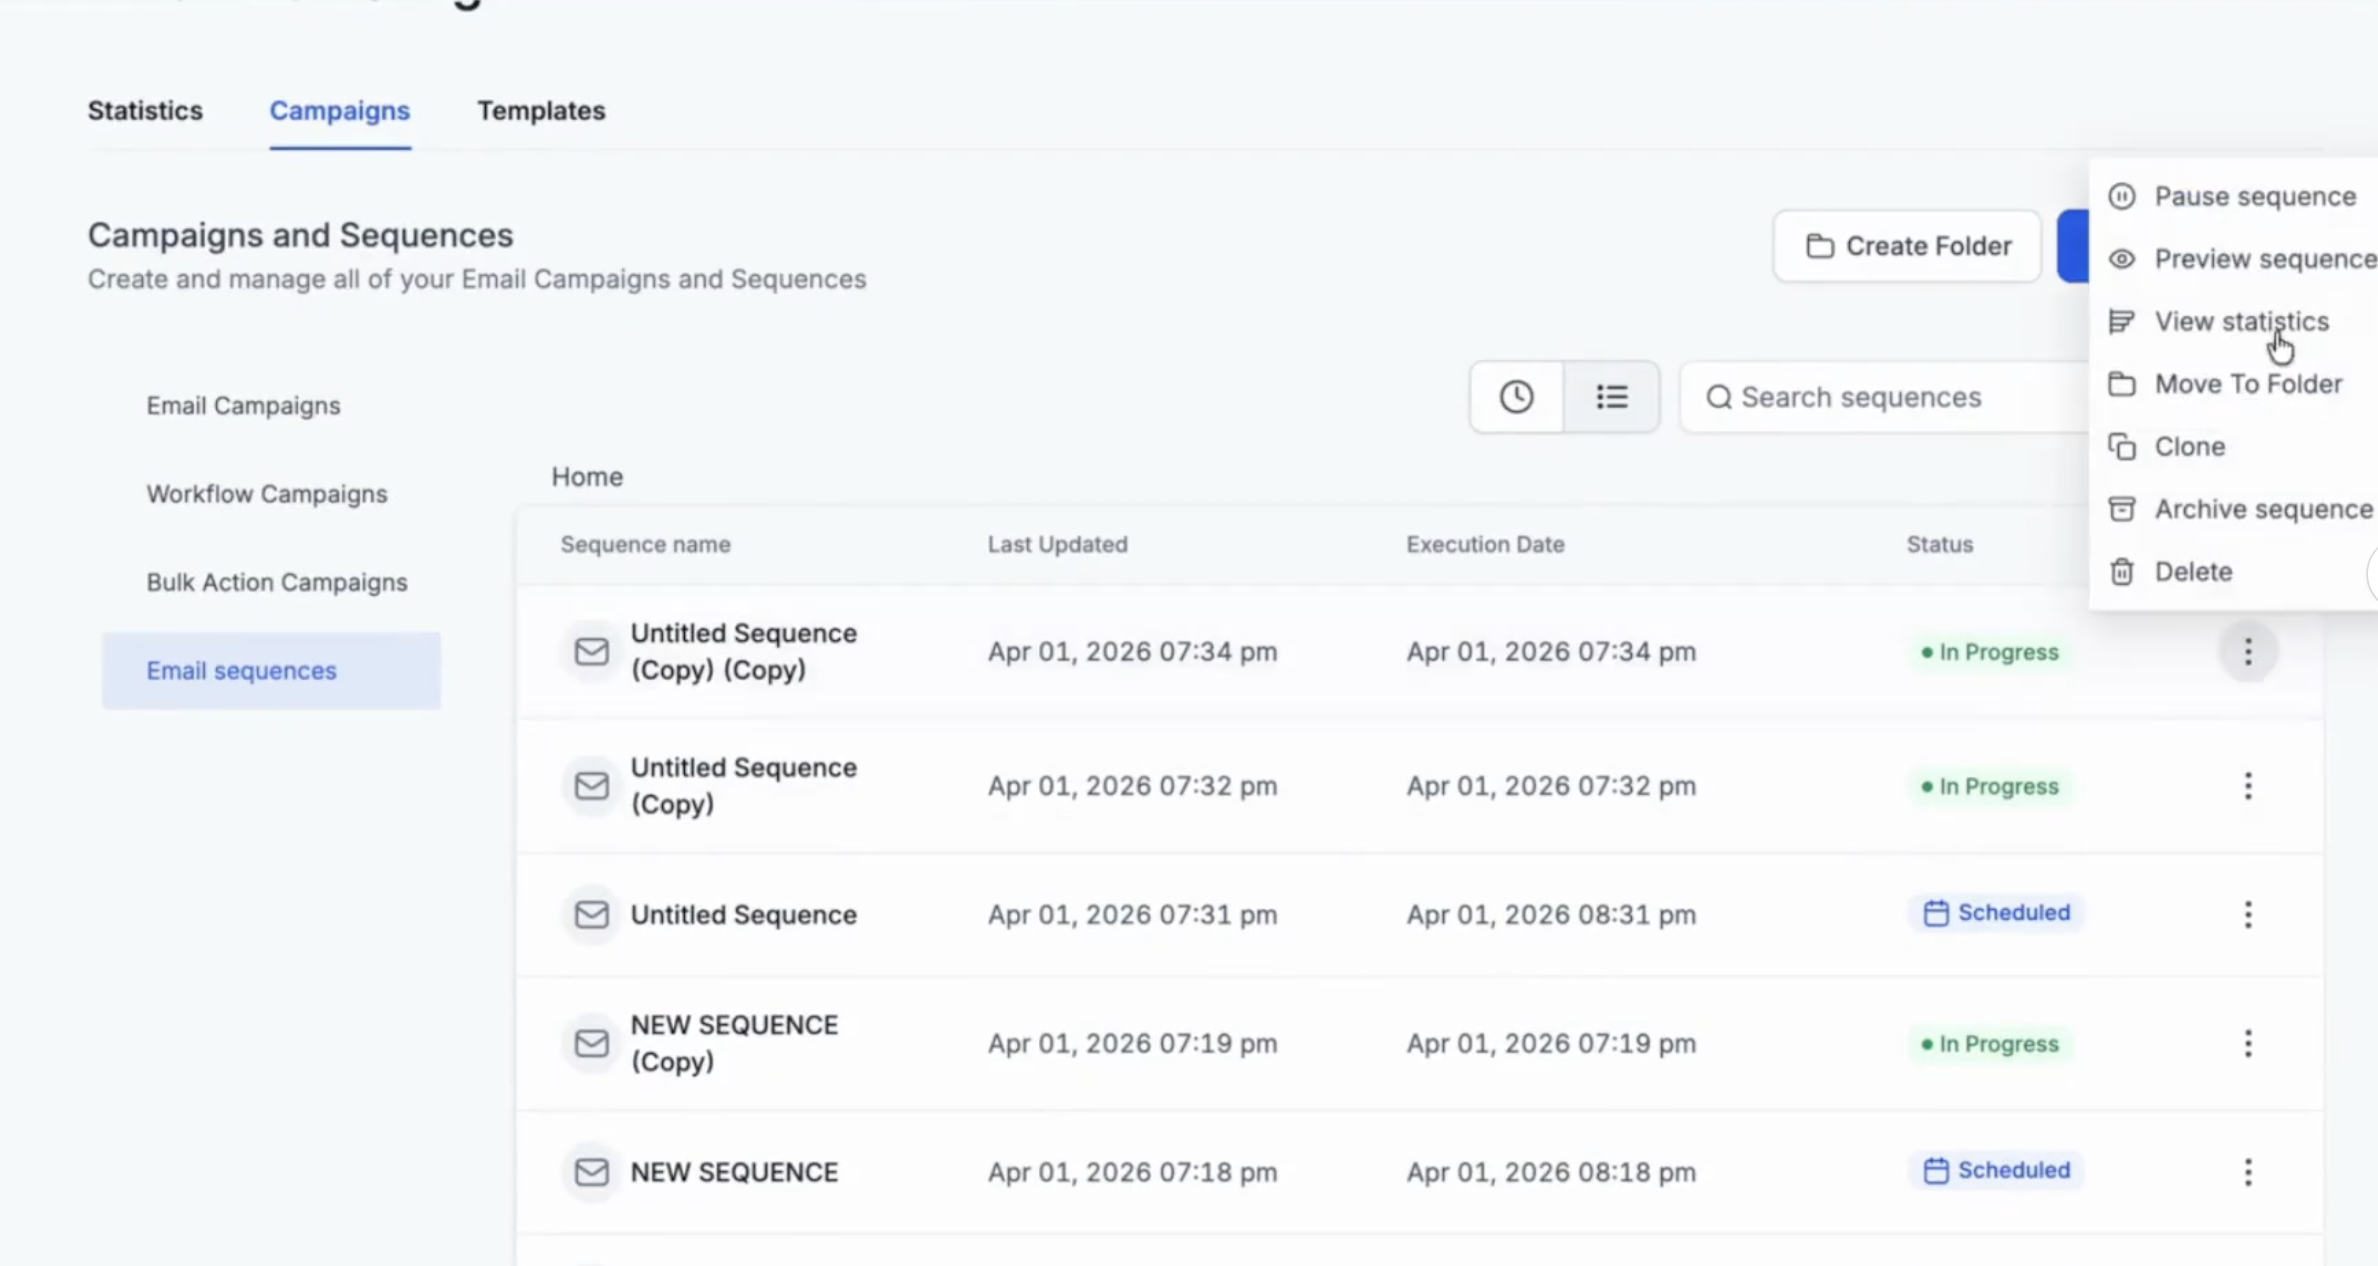The image size is (2378, 1266).
Task: Open three-dot menu for NEW SEQUENCE (Copy)
Action: pyautogui.click(x=2247, y=1043)
